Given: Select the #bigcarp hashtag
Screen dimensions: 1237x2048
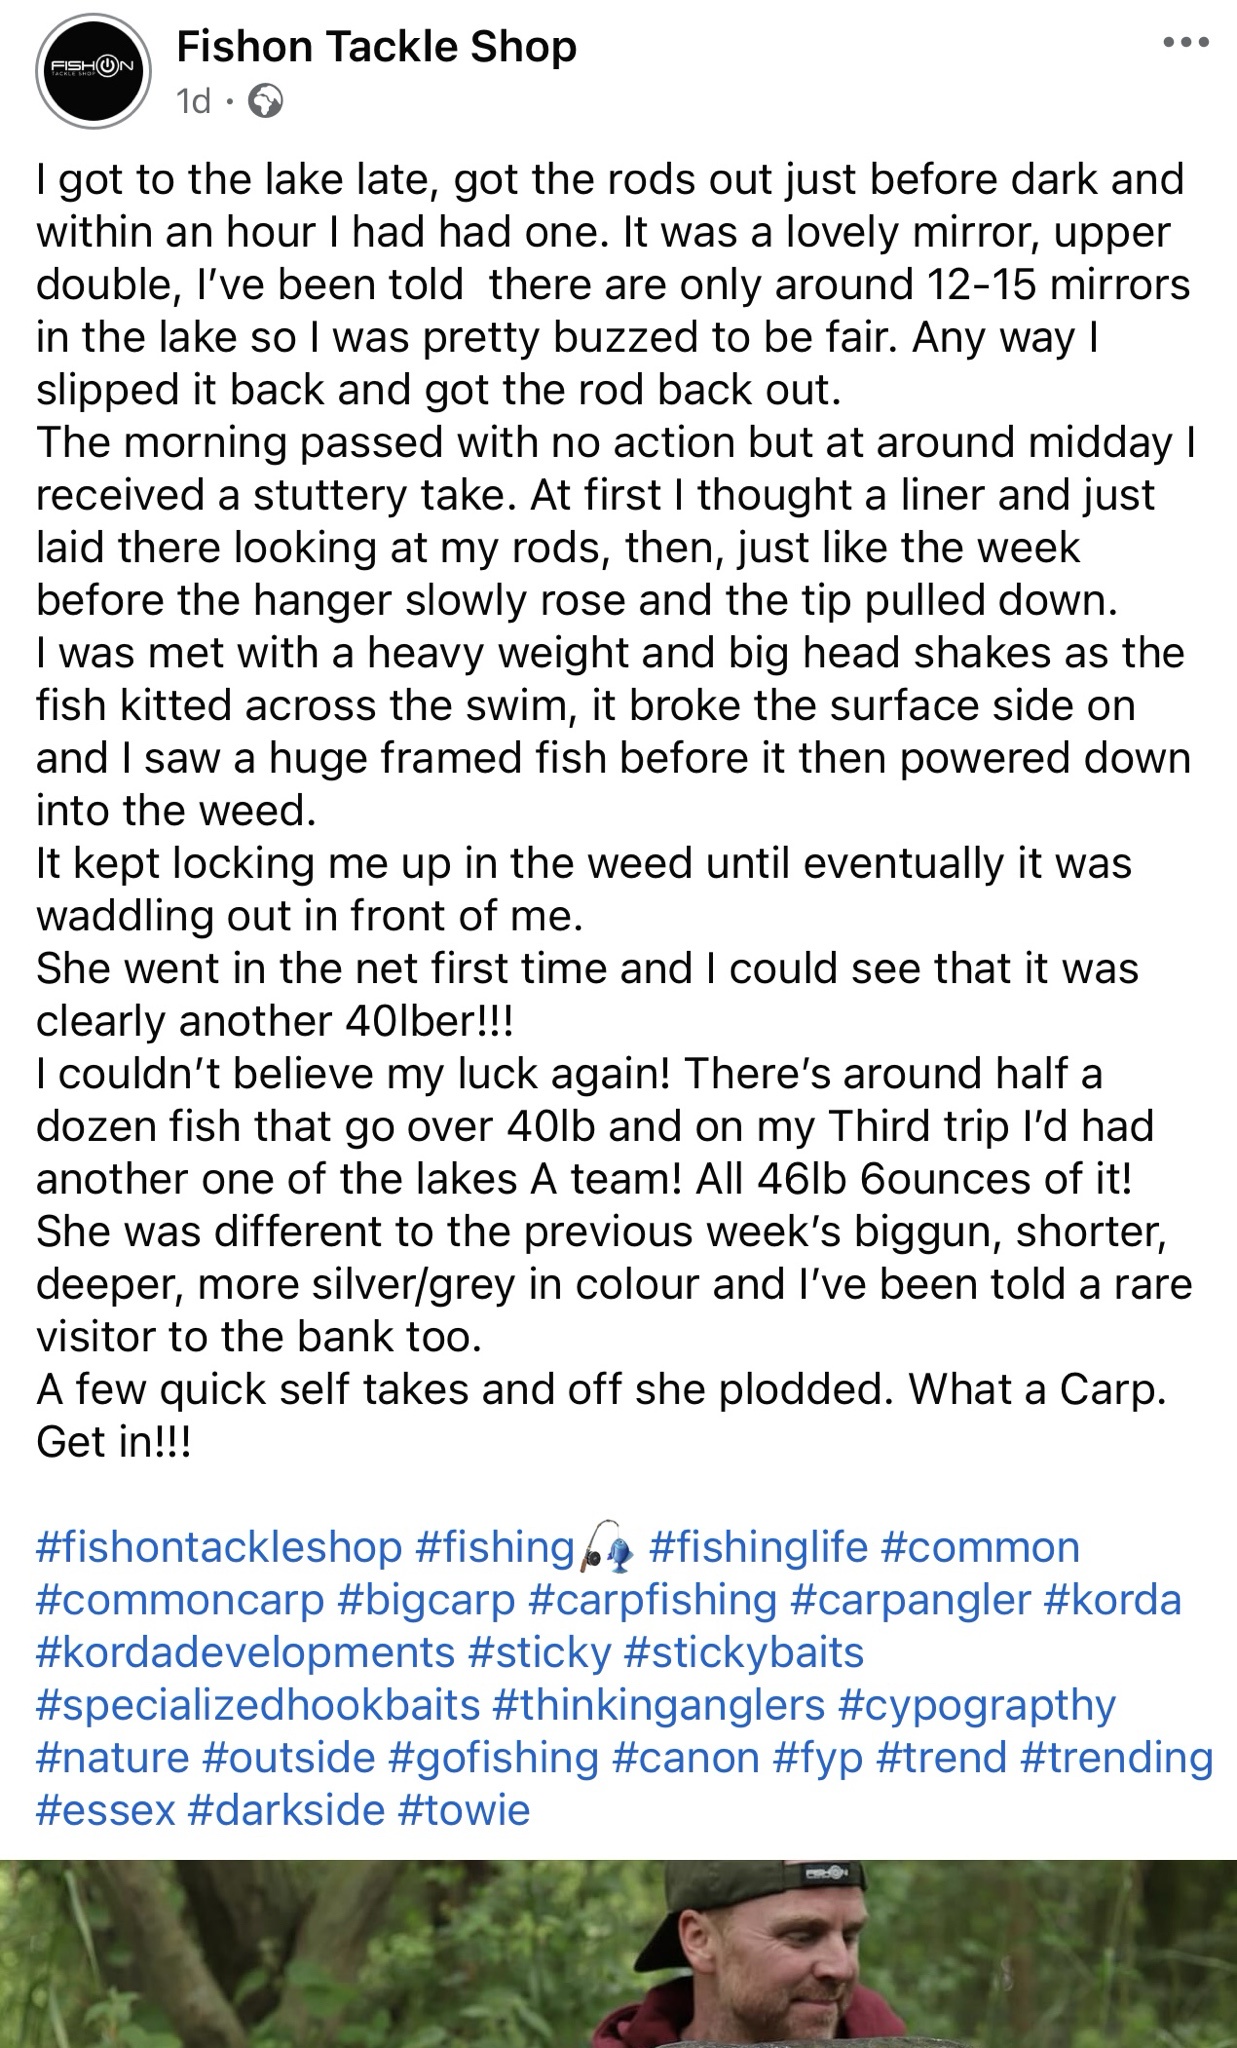Looking at the screenshot, I should click(426, 1599).
